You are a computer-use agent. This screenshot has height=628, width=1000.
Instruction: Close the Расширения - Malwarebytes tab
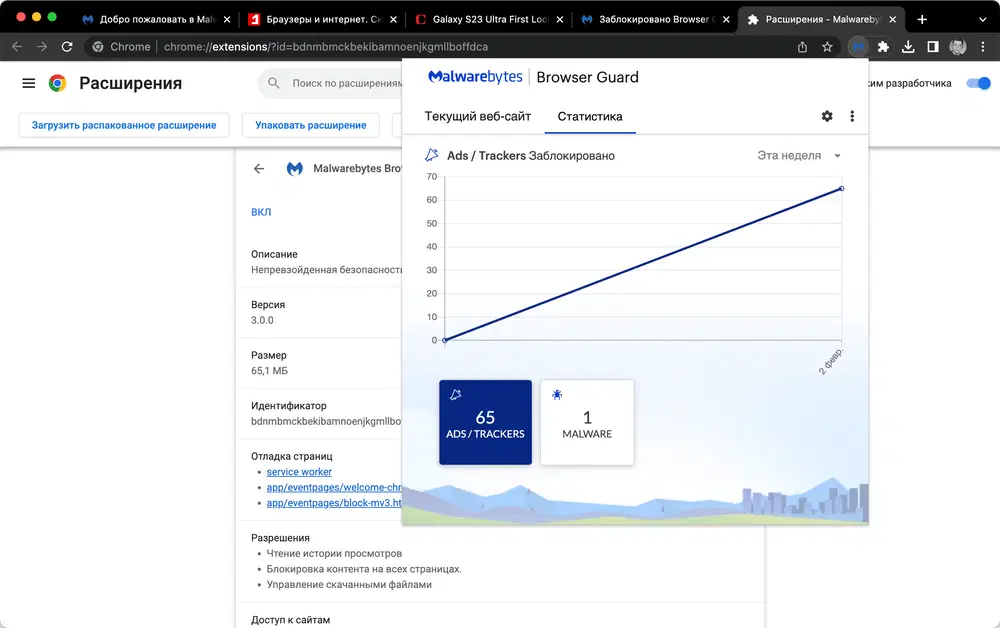[892, 19]
